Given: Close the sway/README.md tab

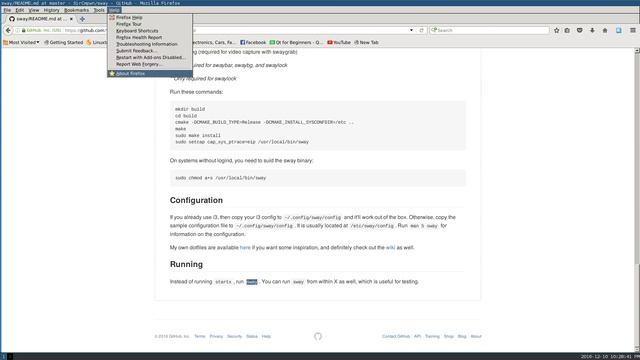Looking at the screenshot, I should point(71,19).
